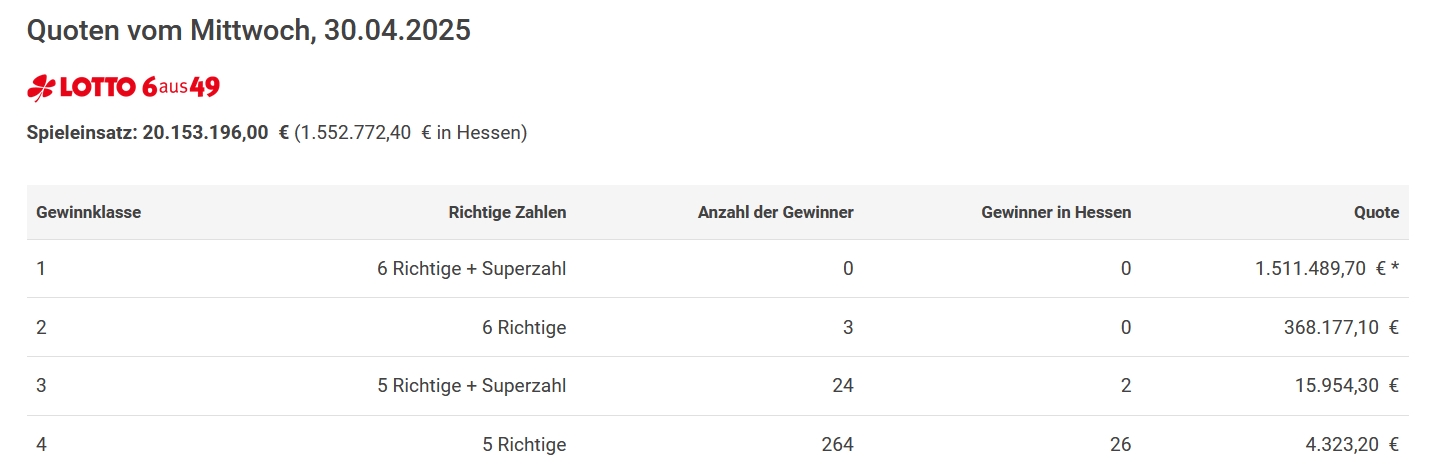The width and height of the screenshot is (1429, 473).
Task: Click the quote 4.323,20 €
Action: point(1351,445)
